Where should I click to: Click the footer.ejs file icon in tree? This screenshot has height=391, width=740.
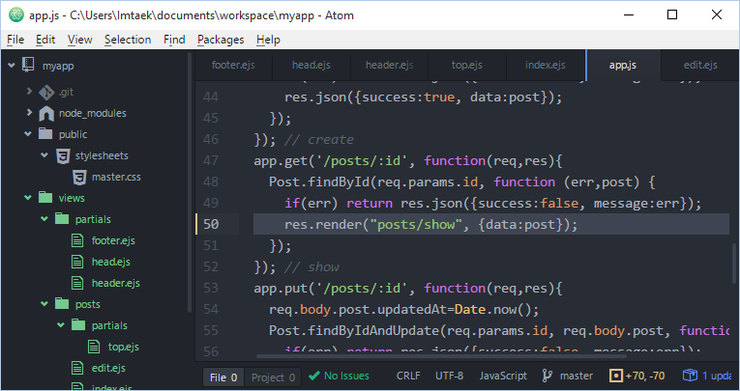click(x=77, y=240)
